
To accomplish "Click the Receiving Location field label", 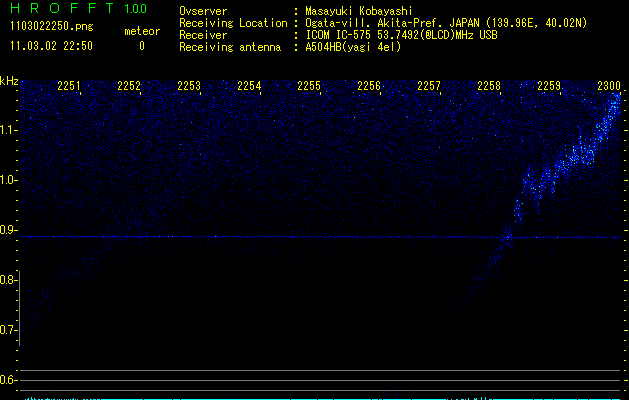I will (x=233, y=23).
